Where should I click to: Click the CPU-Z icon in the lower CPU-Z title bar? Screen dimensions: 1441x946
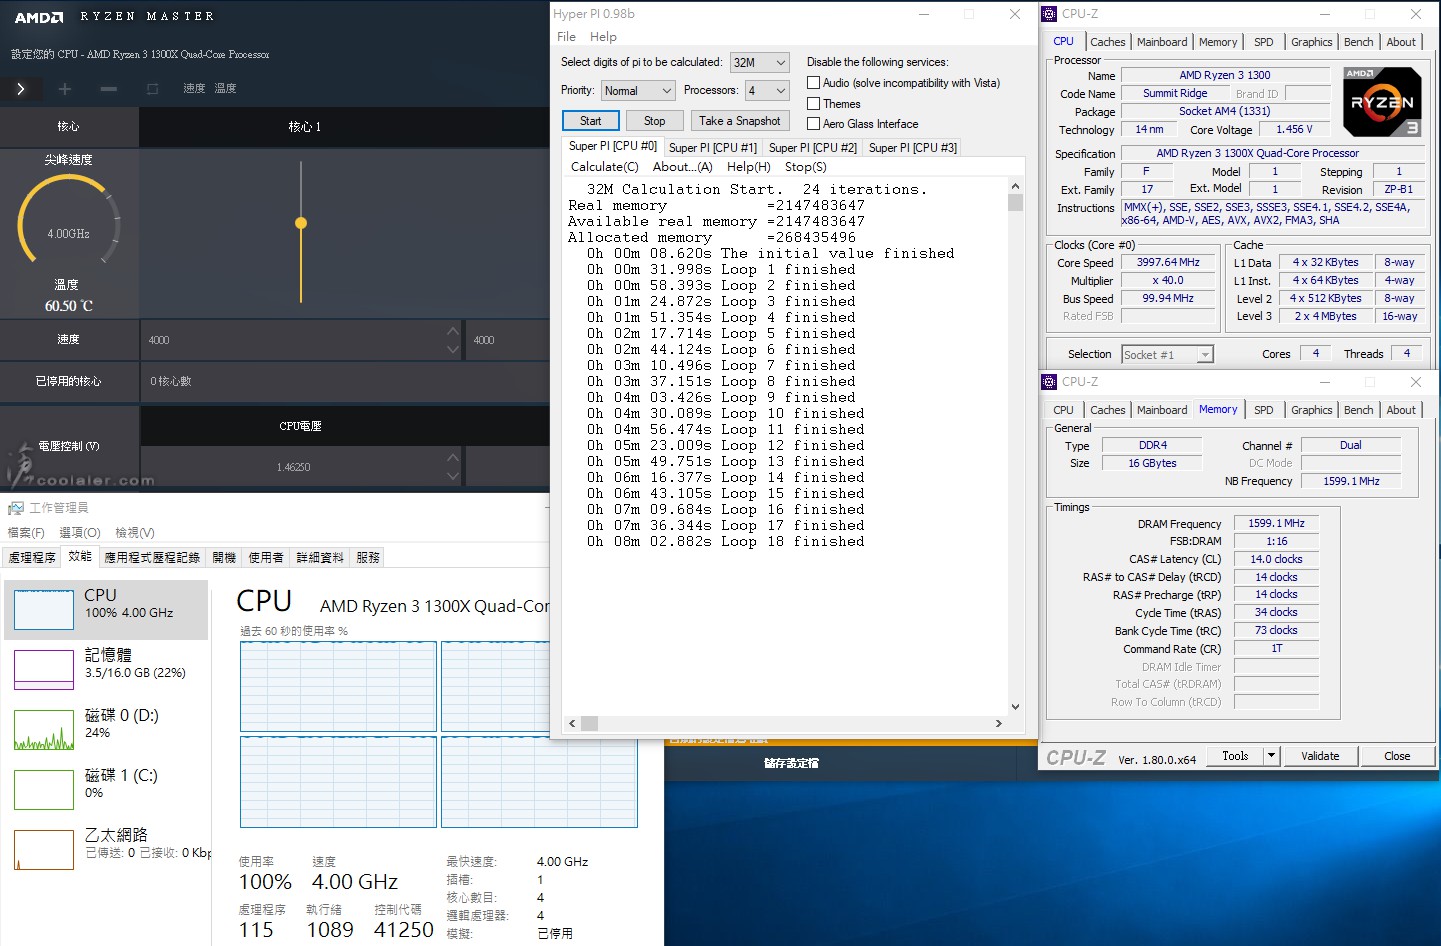coord(1049,382)
